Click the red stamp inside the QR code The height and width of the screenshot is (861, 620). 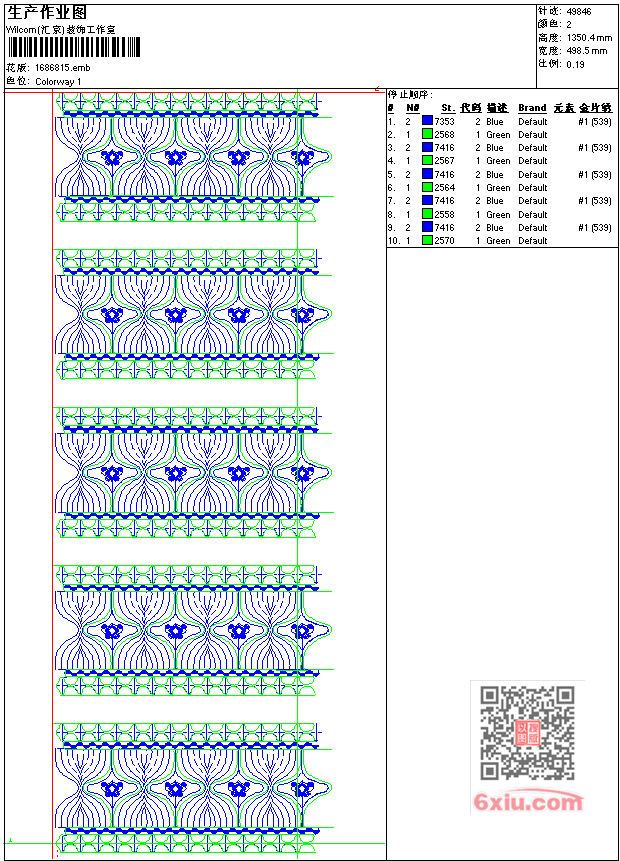pos(527,733)
